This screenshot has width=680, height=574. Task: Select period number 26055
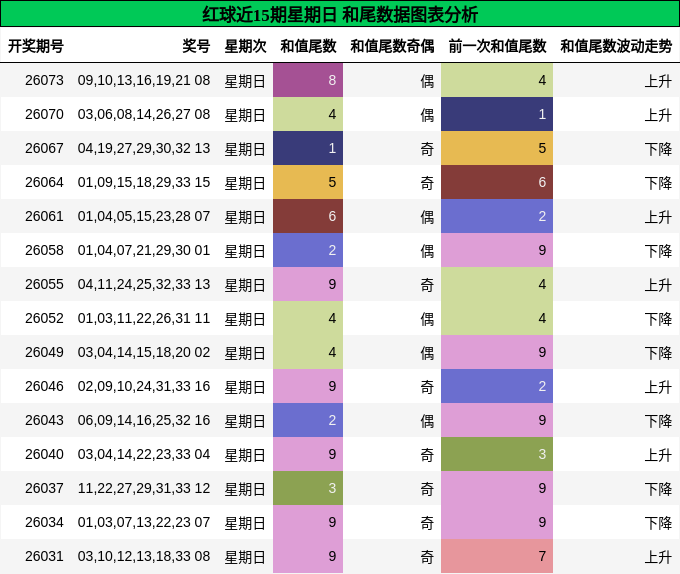pyautogui.click(x=44, y=284)
